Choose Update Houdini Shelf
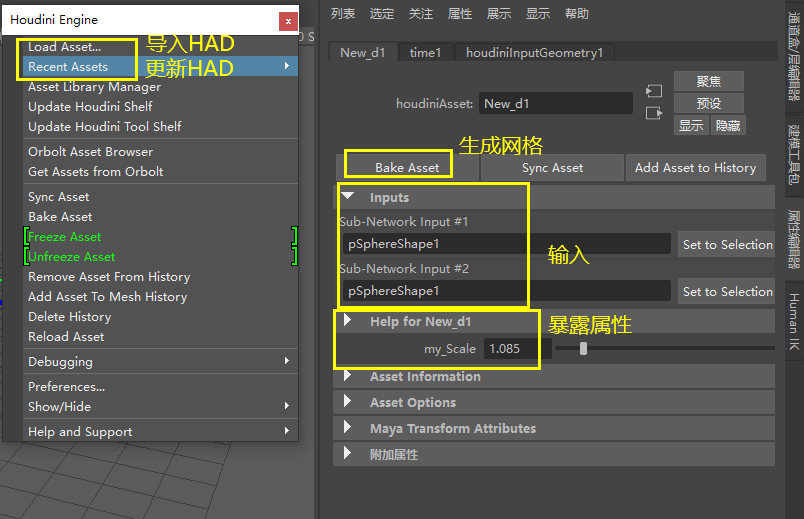The height and width of the screenshot is (519, 804). point(160,107)
